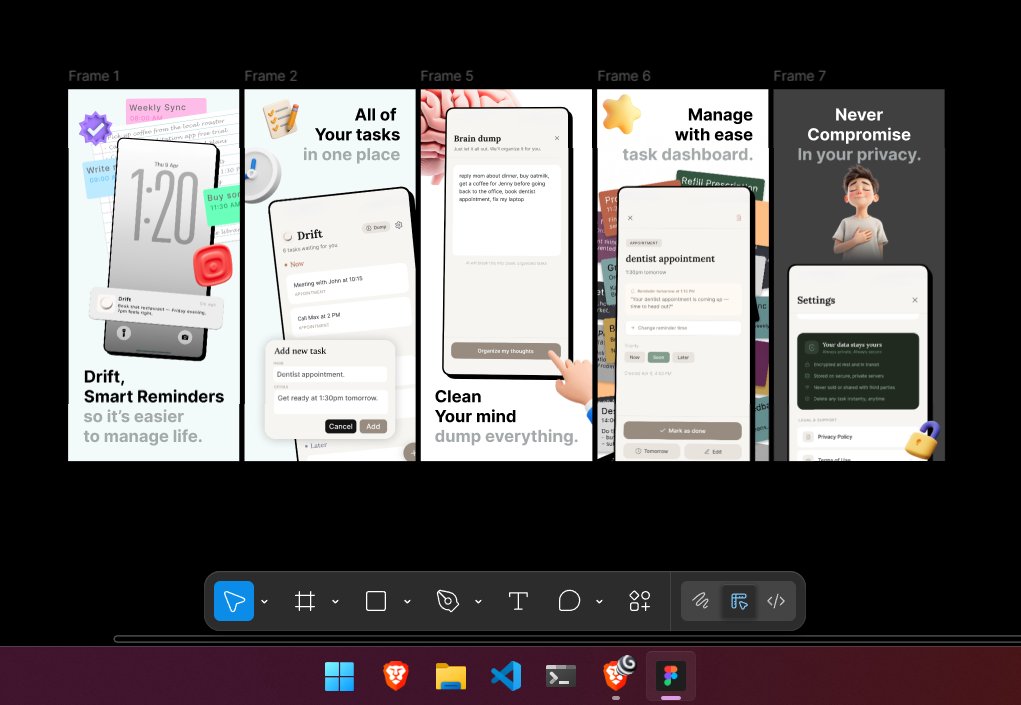Click the 'All of Your tasks' heading text

pyautogui.click(x=357, y=124)
